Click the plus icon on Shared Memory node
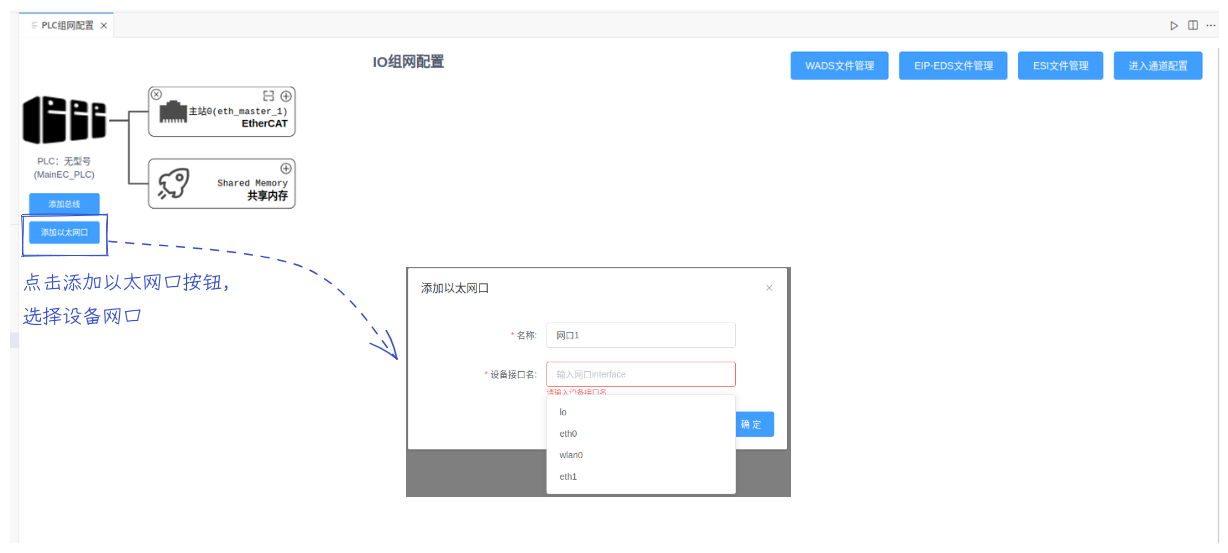1228x553 pixels. tap(286, 168)
